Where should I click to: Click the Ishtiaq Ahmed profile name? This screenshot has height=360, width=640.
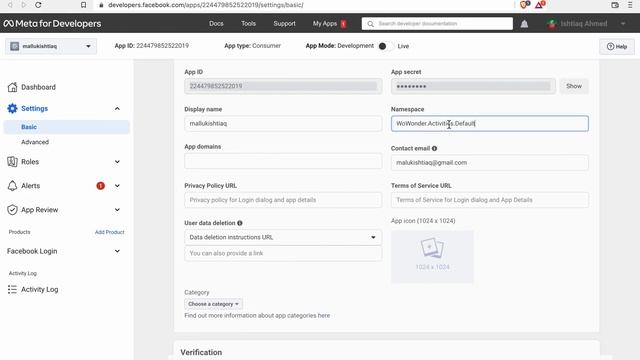click(x=584, y=24)
